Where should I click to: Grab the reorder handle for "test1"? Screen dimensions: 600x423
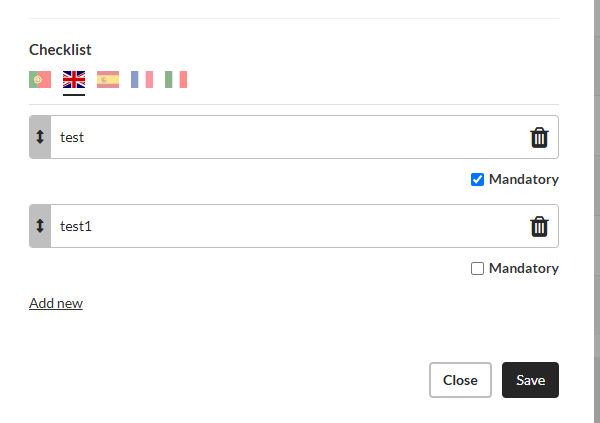point(40,226)
